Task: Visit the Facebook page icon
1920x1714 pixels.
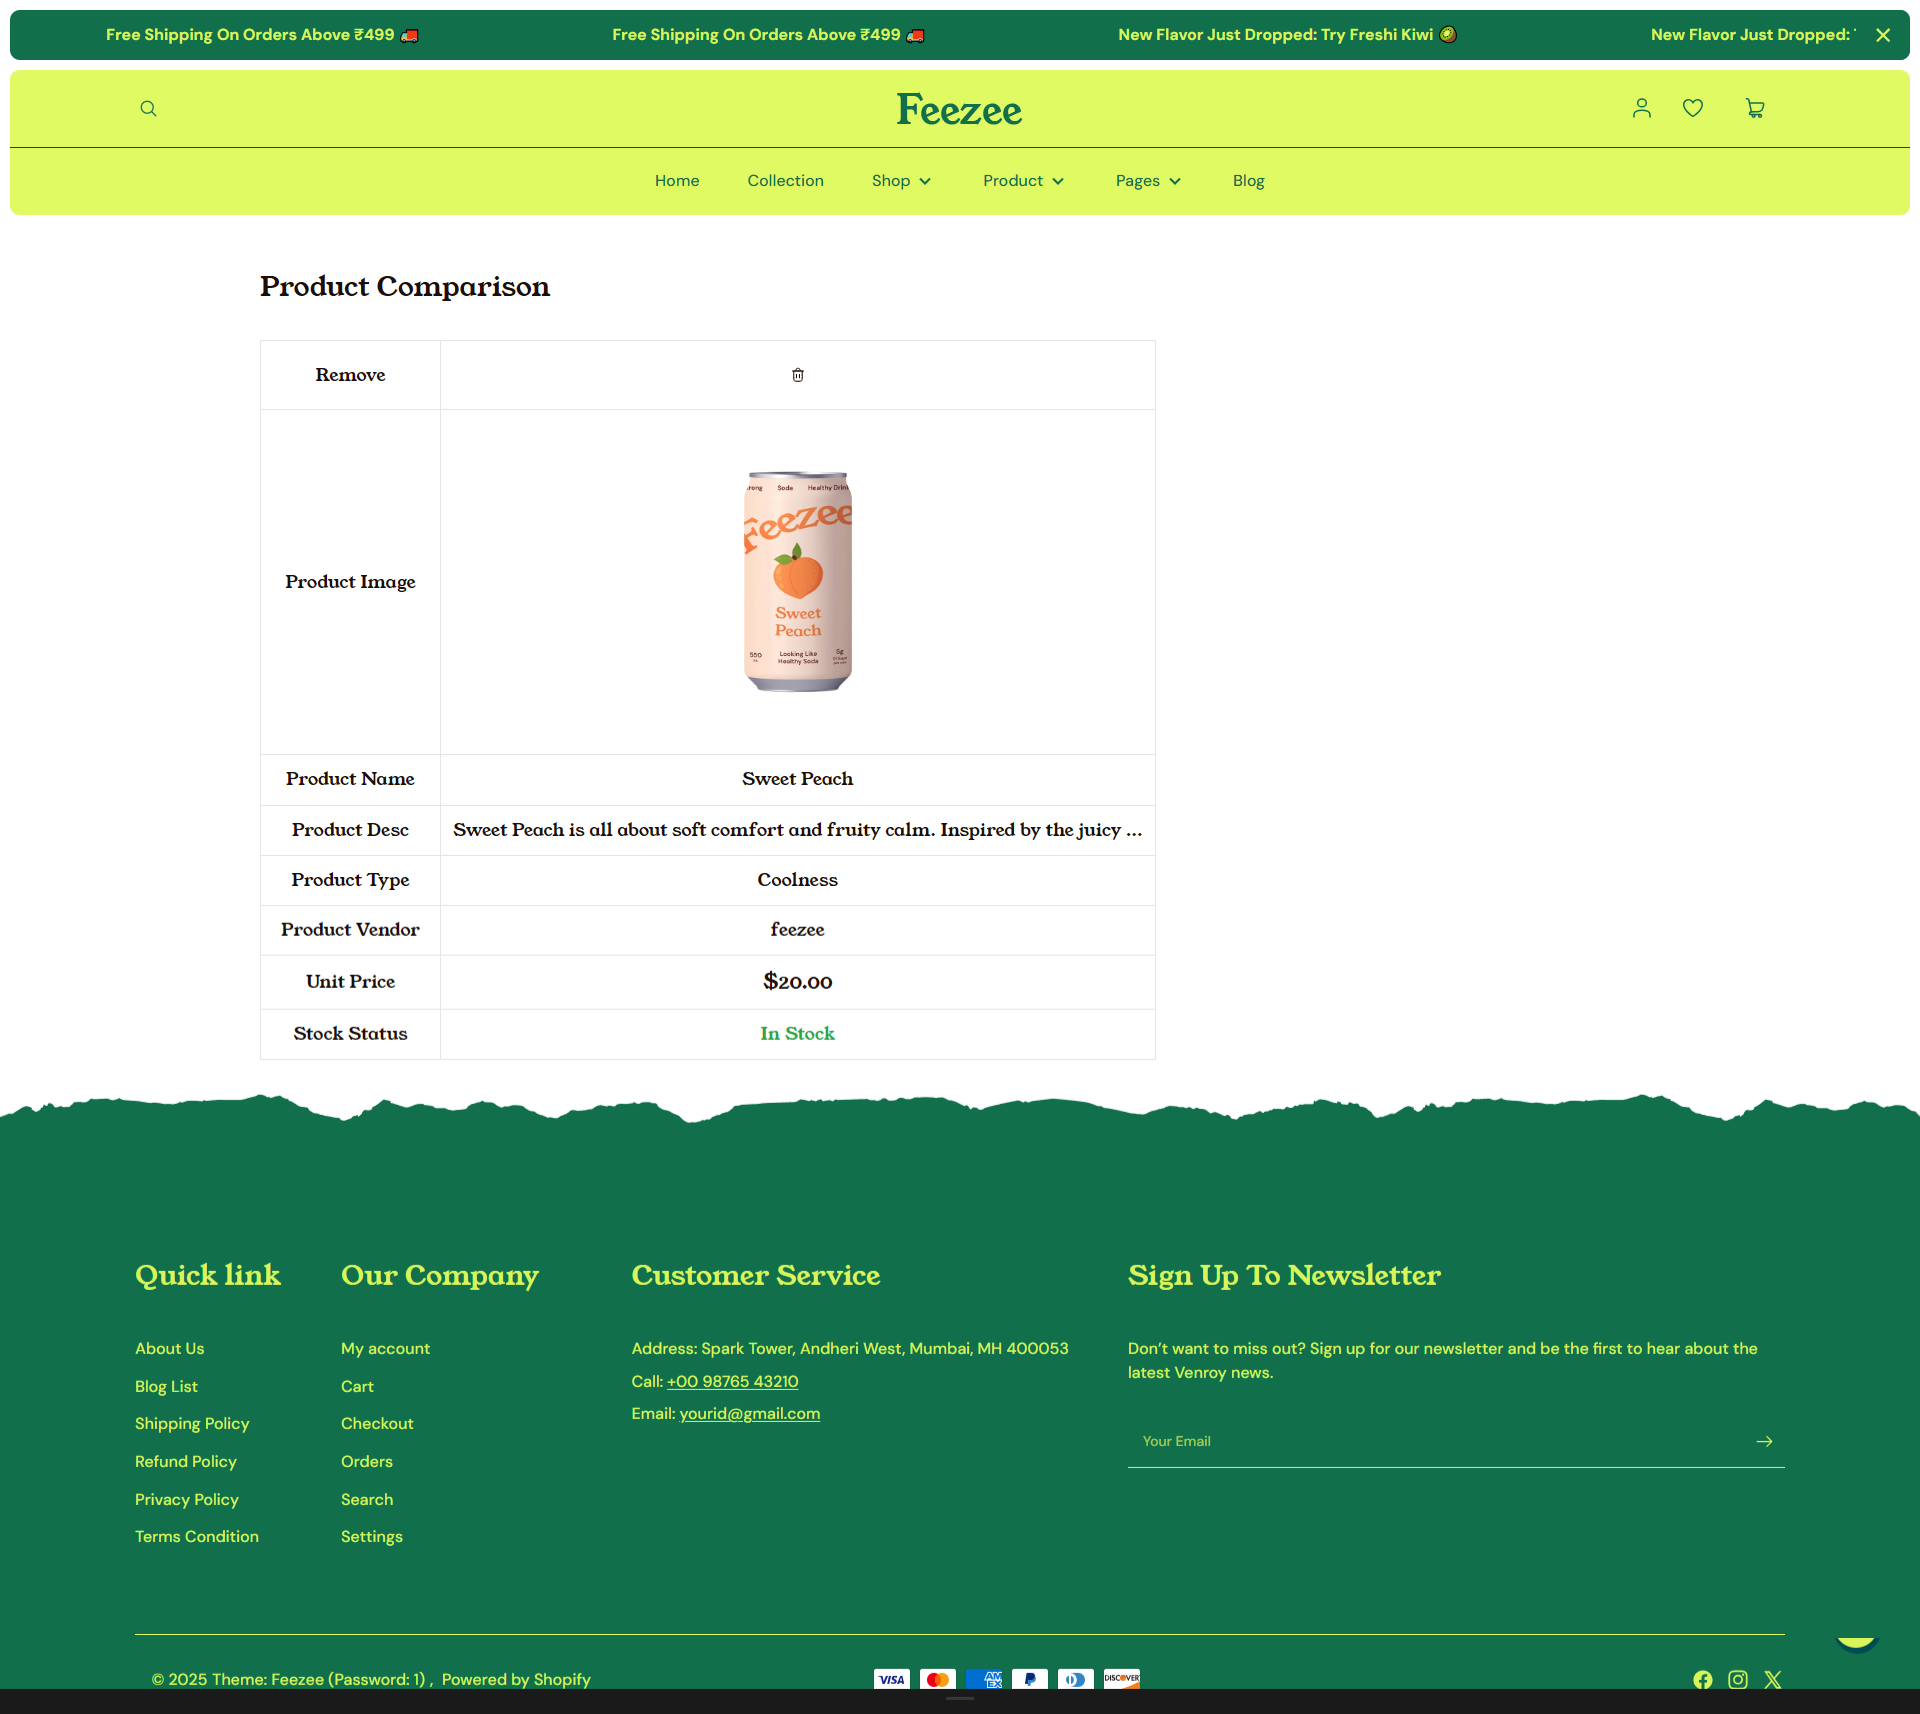Action: pos(1702,1680)
